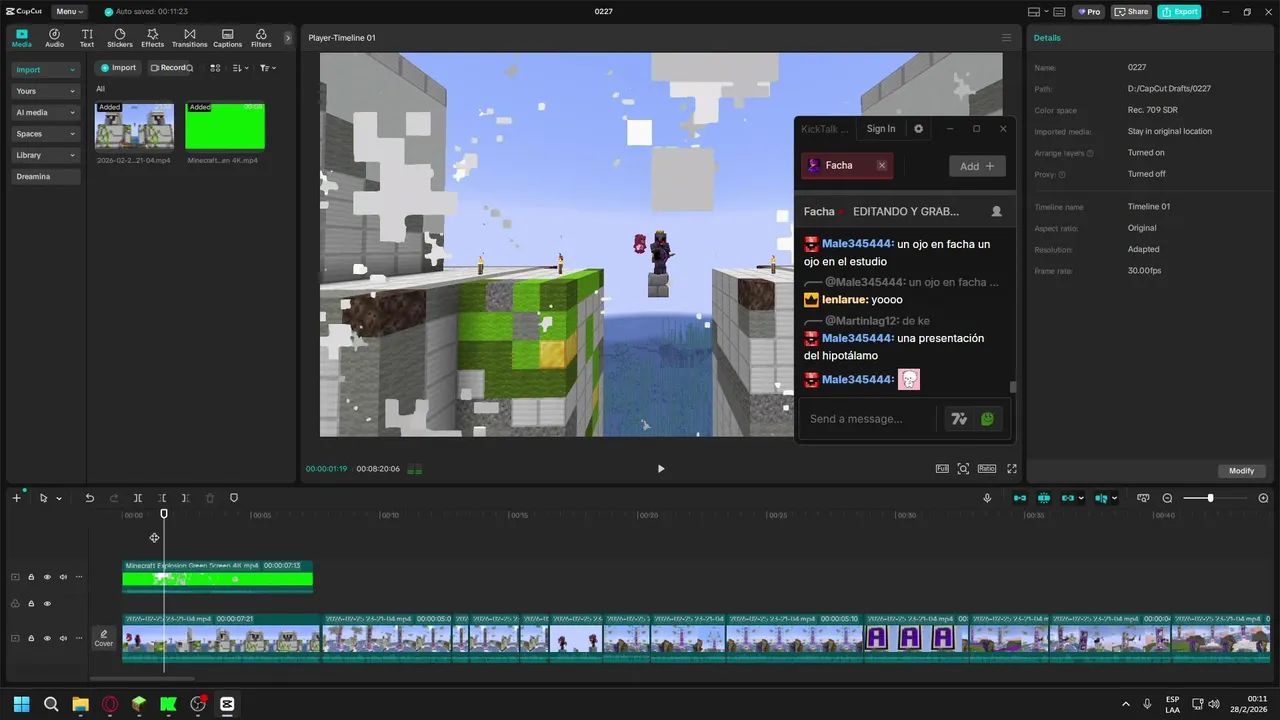Open the Dreamina section
This screenshot has width=1280, height=720.
tap(46, 177)
